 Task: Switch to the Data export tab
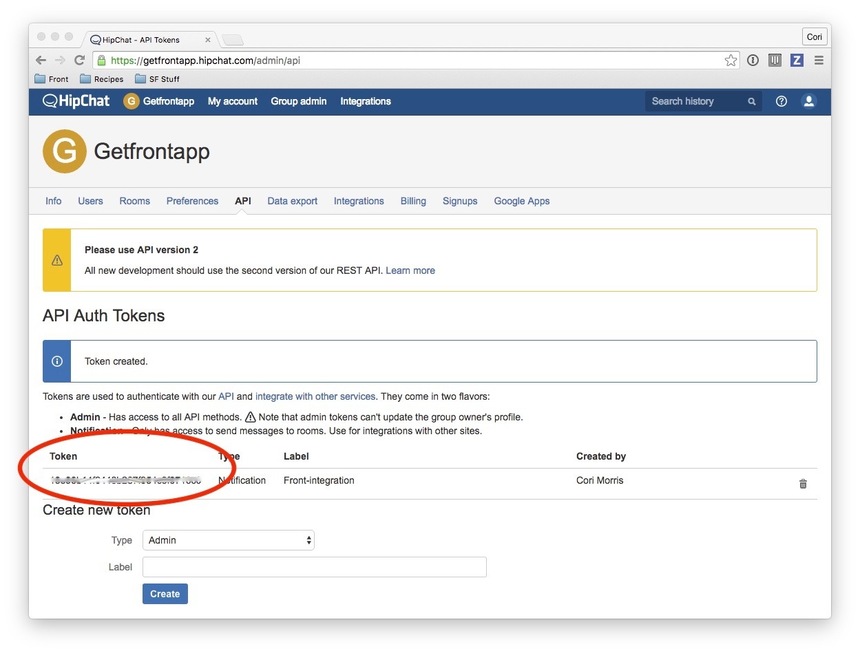[292, 201]
